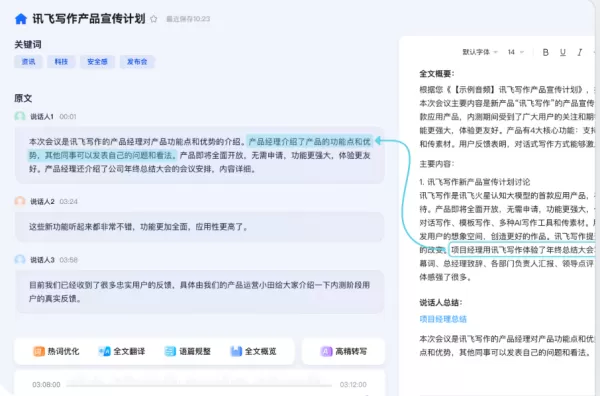Image resolution: width=600 pixels, height=396 pixels.
Task: Click the 说话人1 name label
Action: click(42, 117)
